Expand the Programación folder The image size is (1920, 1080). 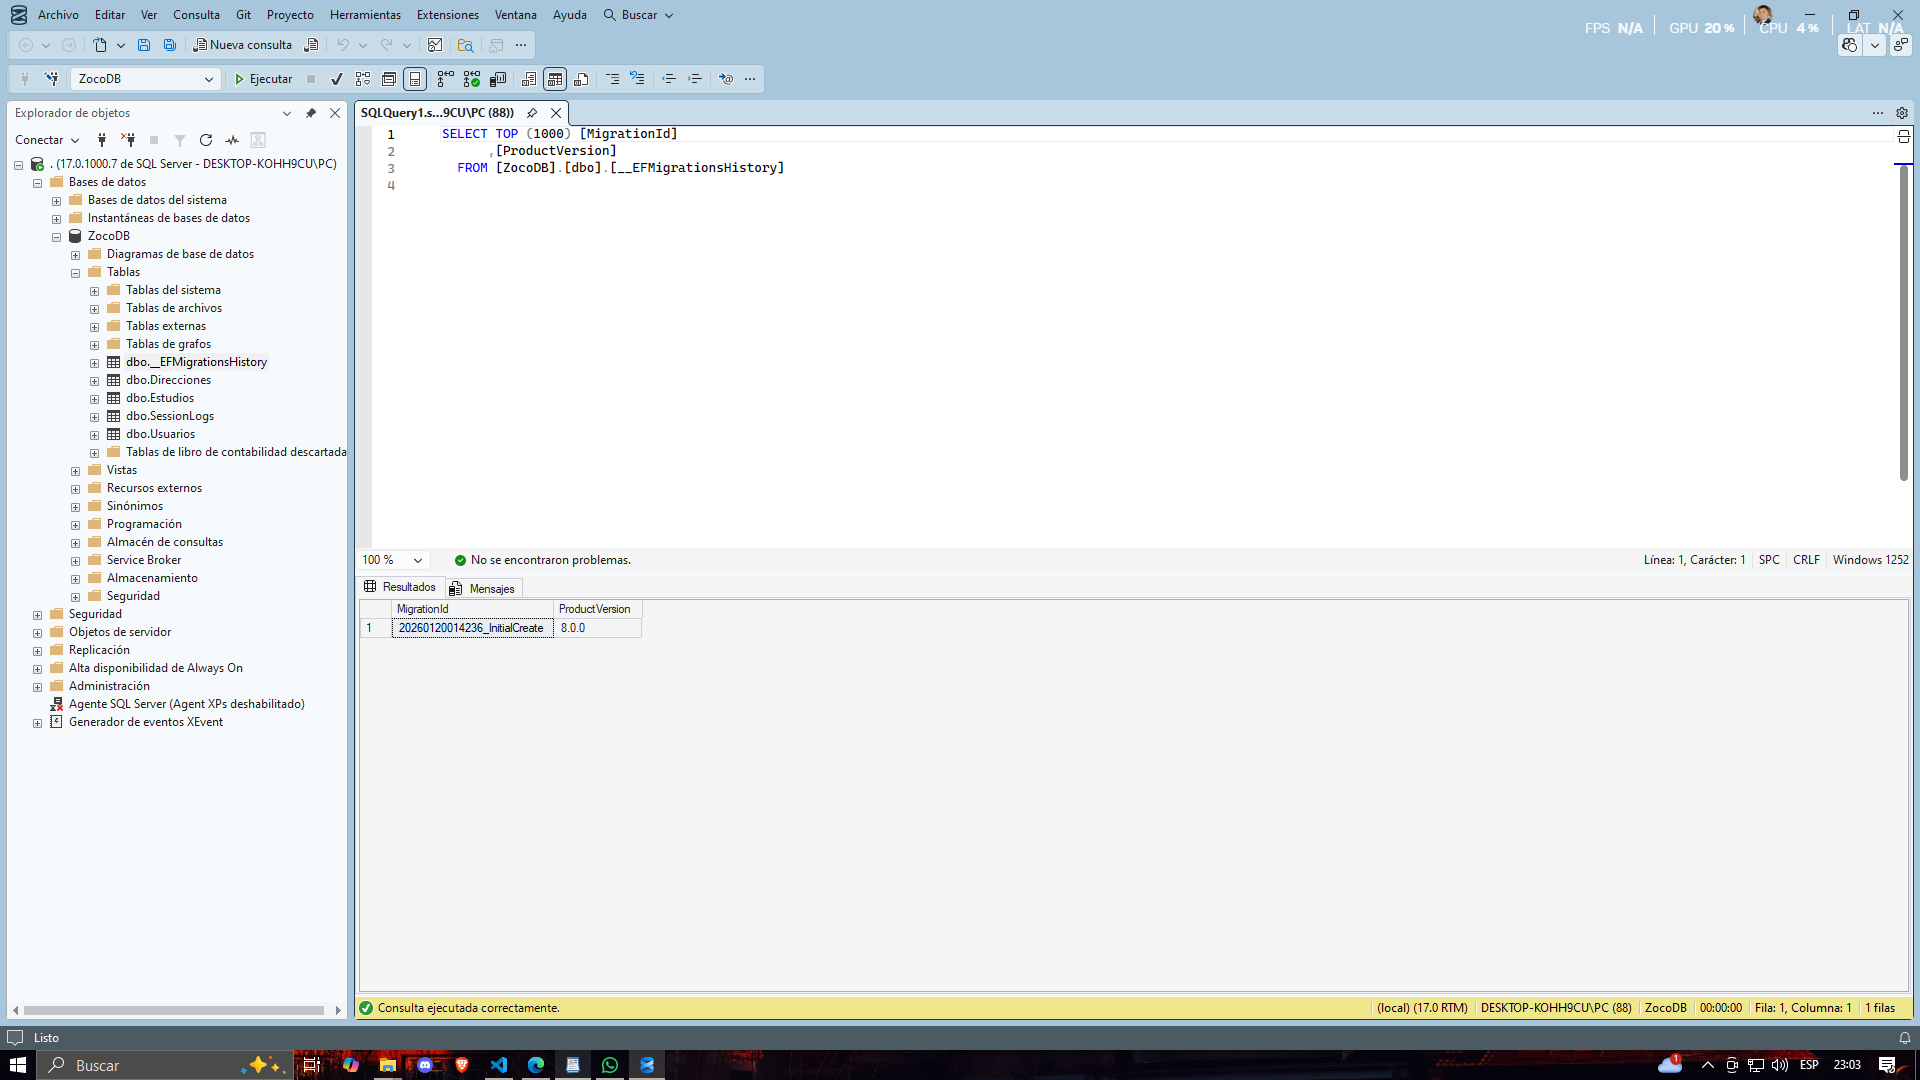76,525
